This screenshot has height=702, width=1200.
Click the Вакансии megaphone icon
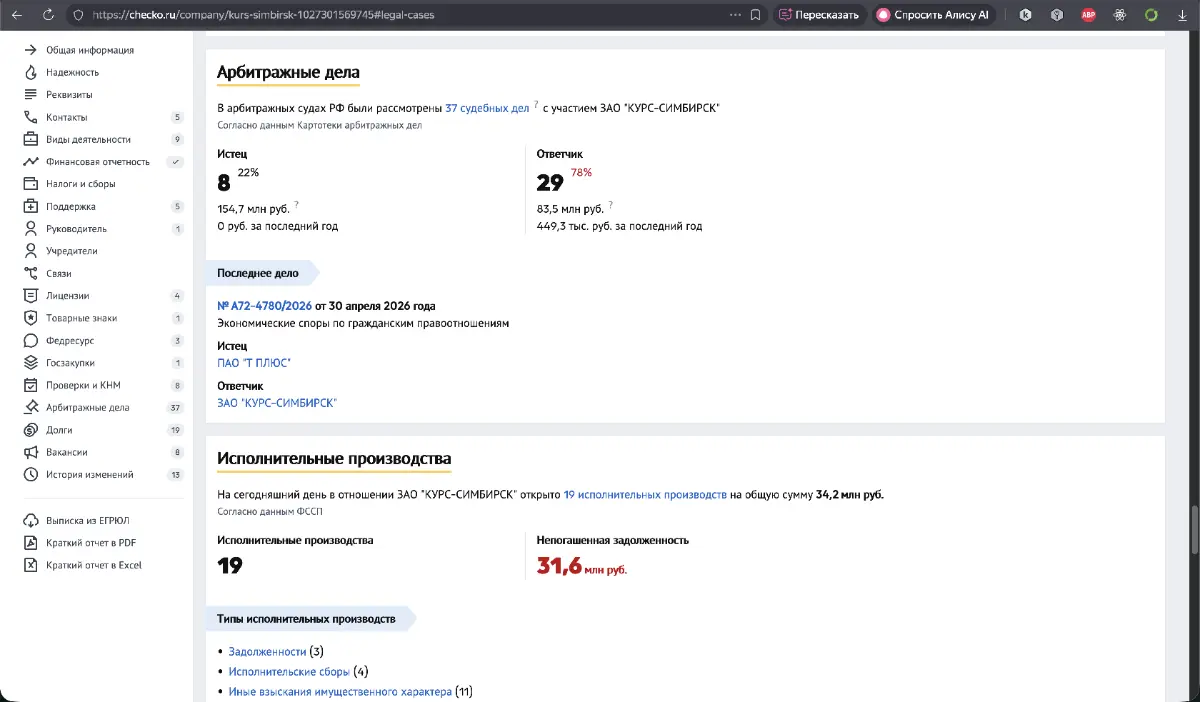[x=29, y=452]
